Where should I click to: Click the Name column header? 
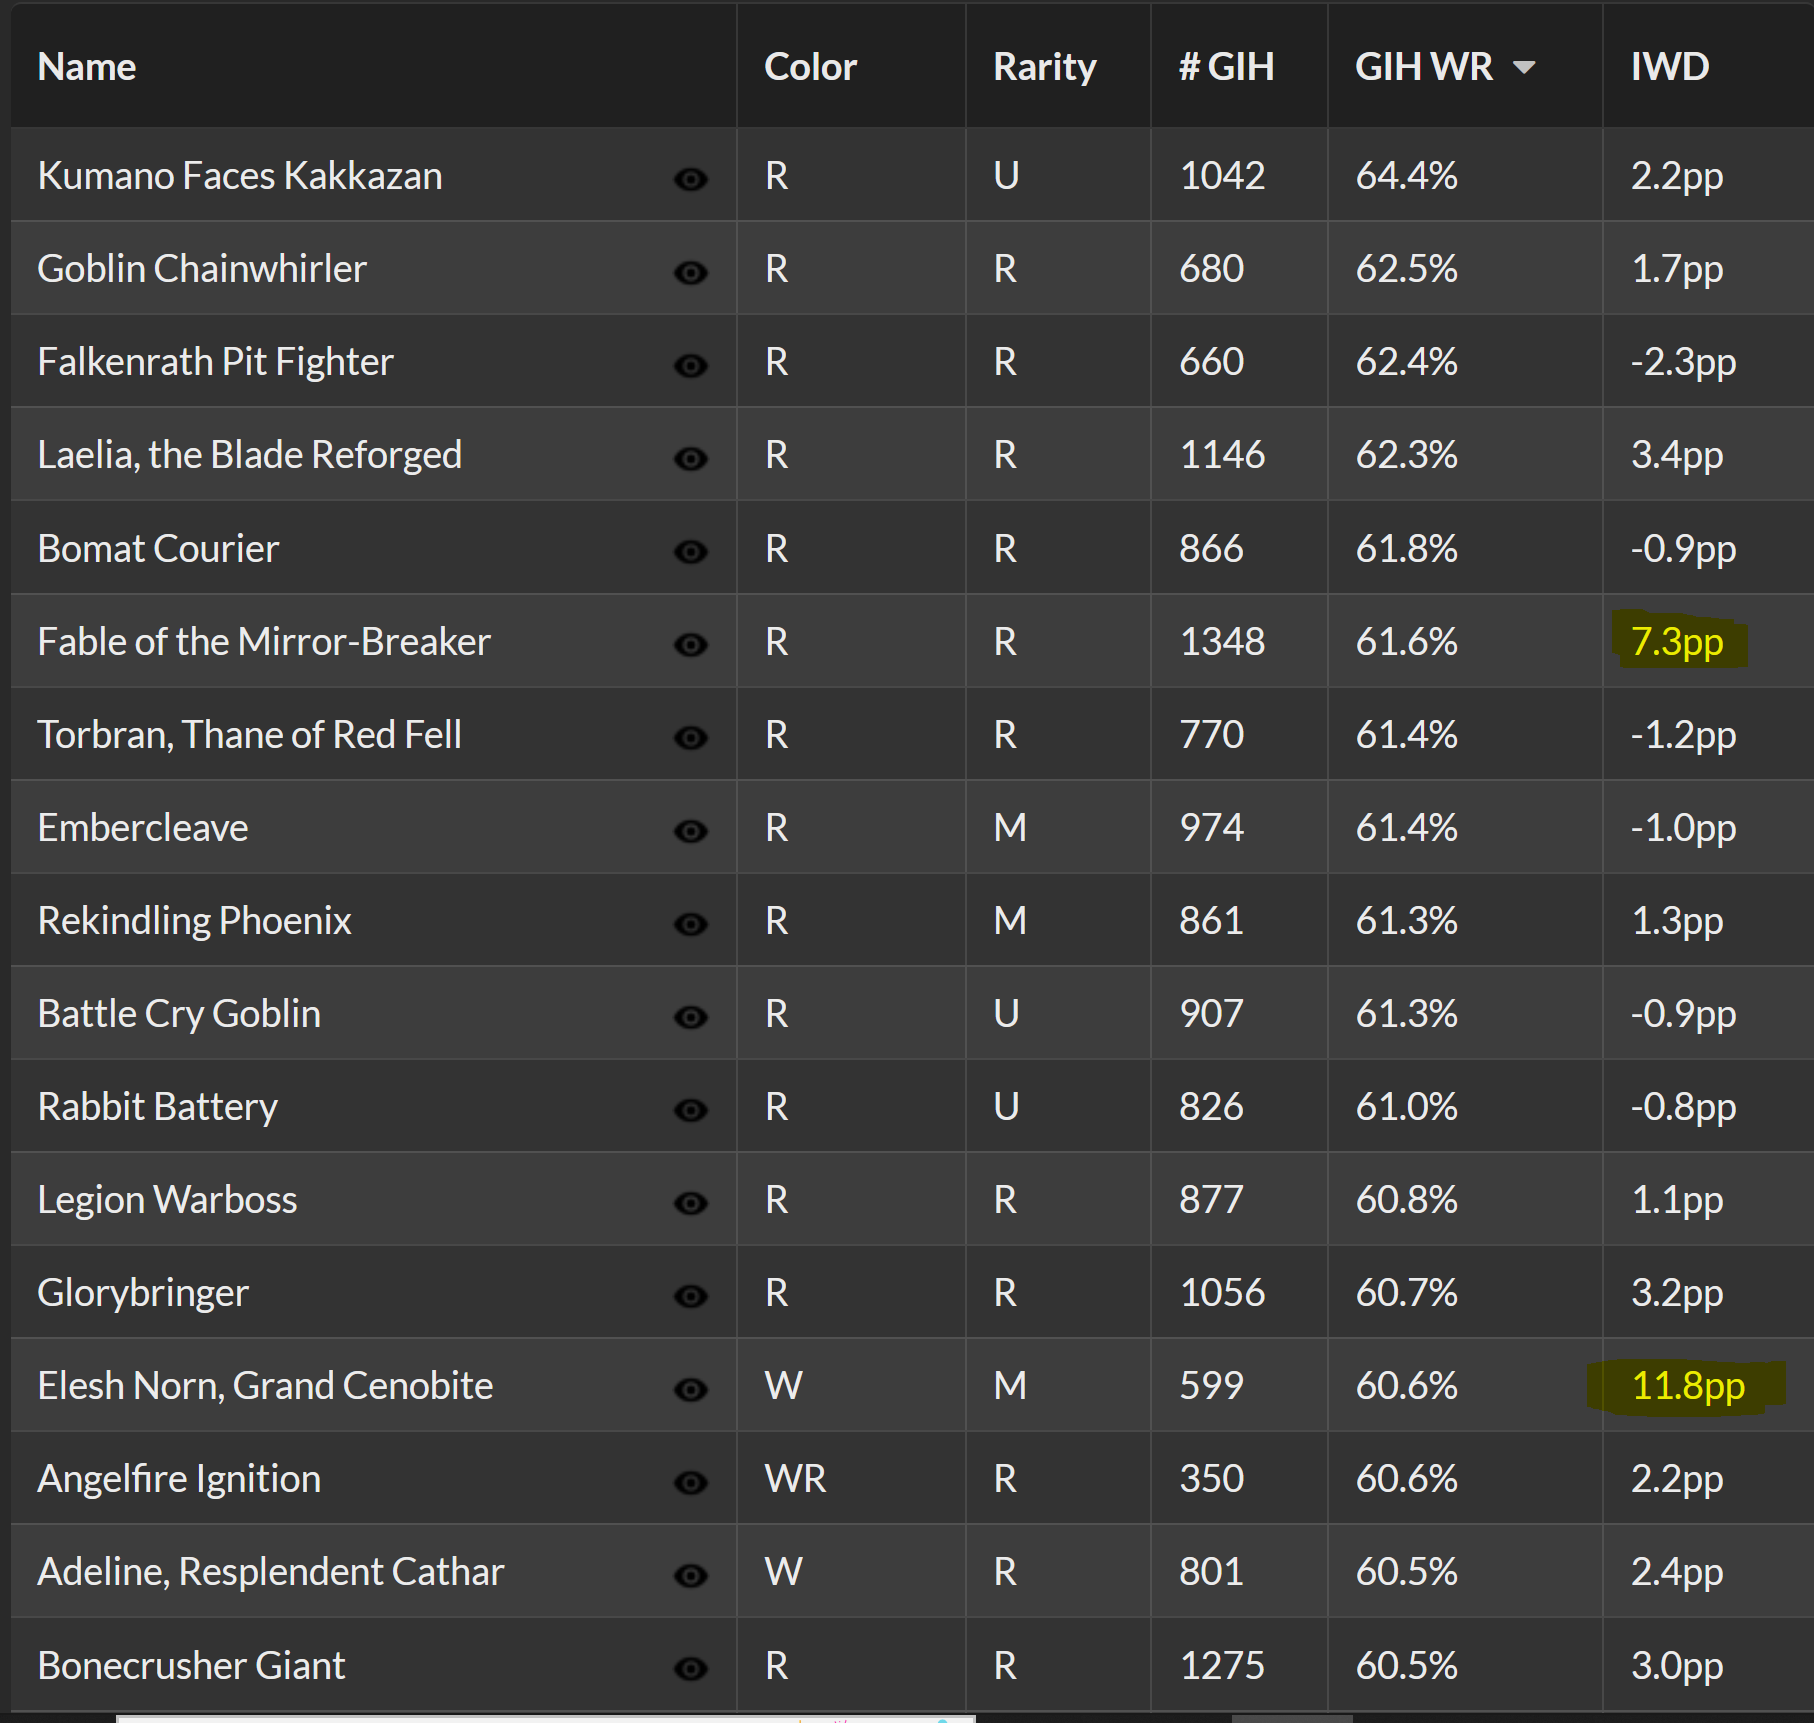[87, 67]
